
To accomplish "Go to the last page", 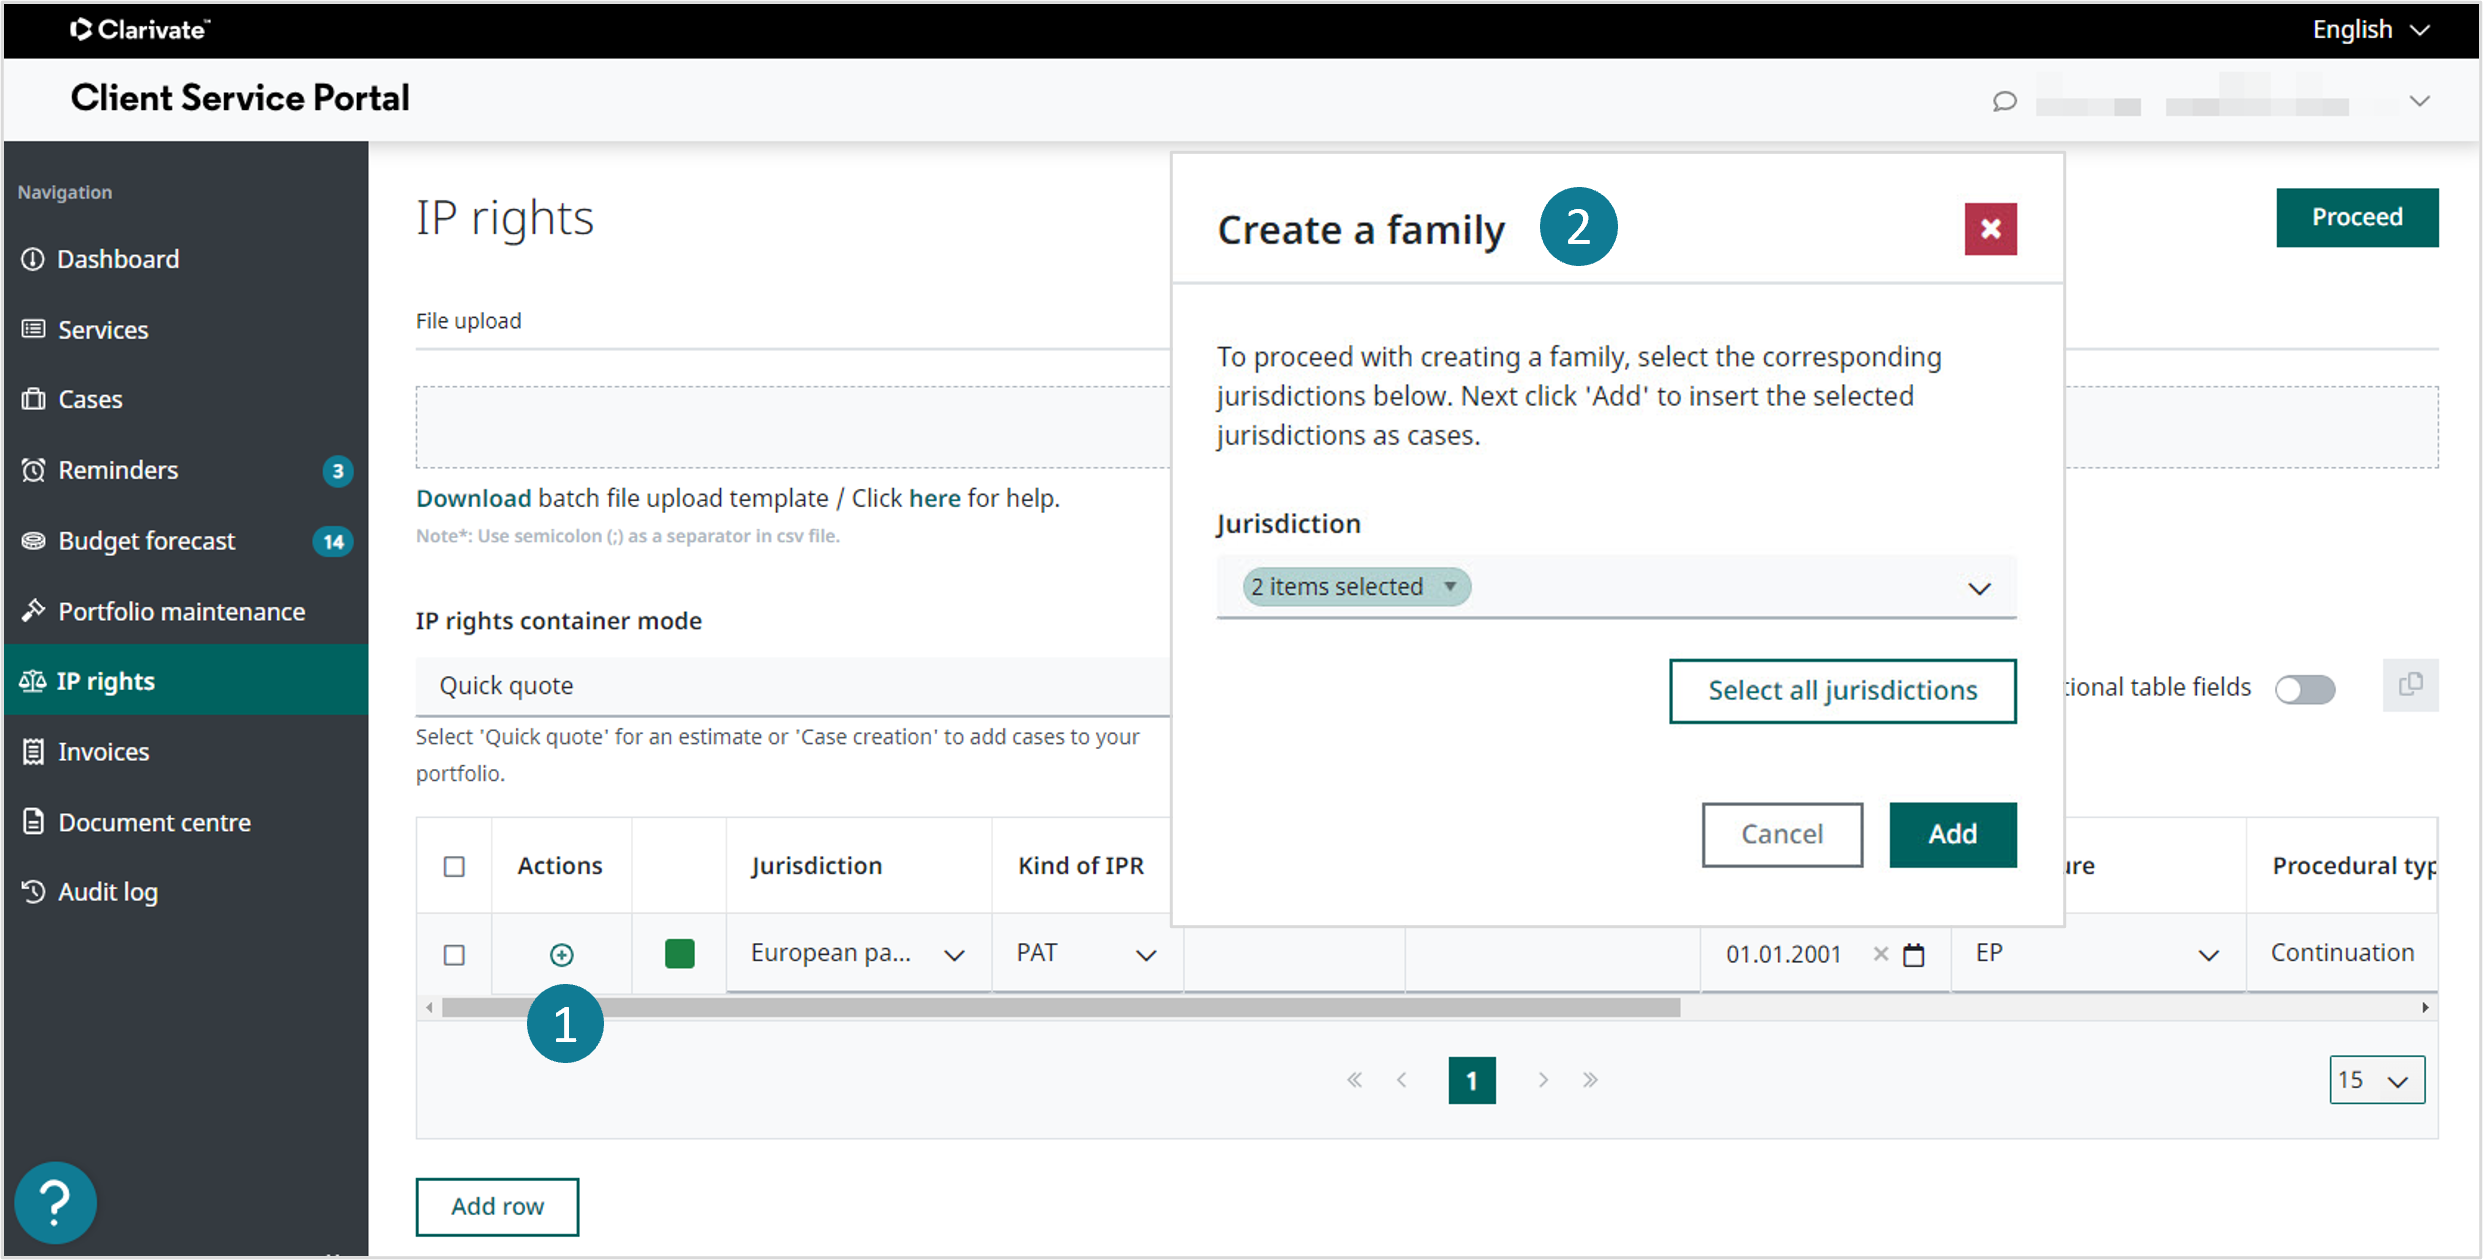I will coord(1590,1080).
